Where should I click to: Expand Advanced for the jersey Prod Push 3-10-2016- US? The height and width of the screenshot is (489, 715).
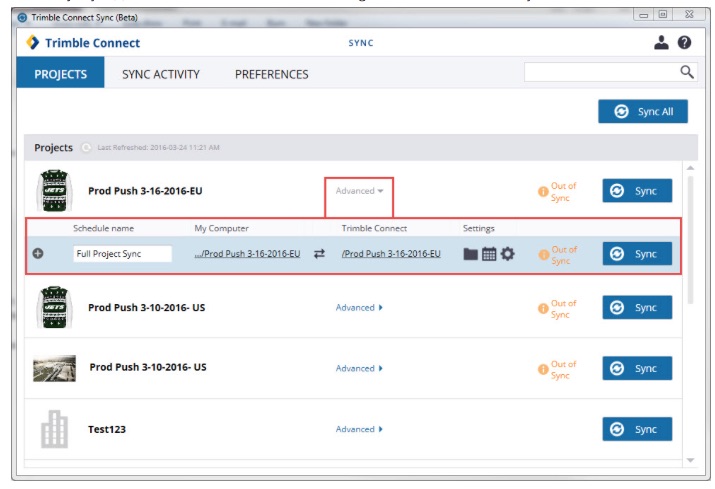[x=359, y=307]
